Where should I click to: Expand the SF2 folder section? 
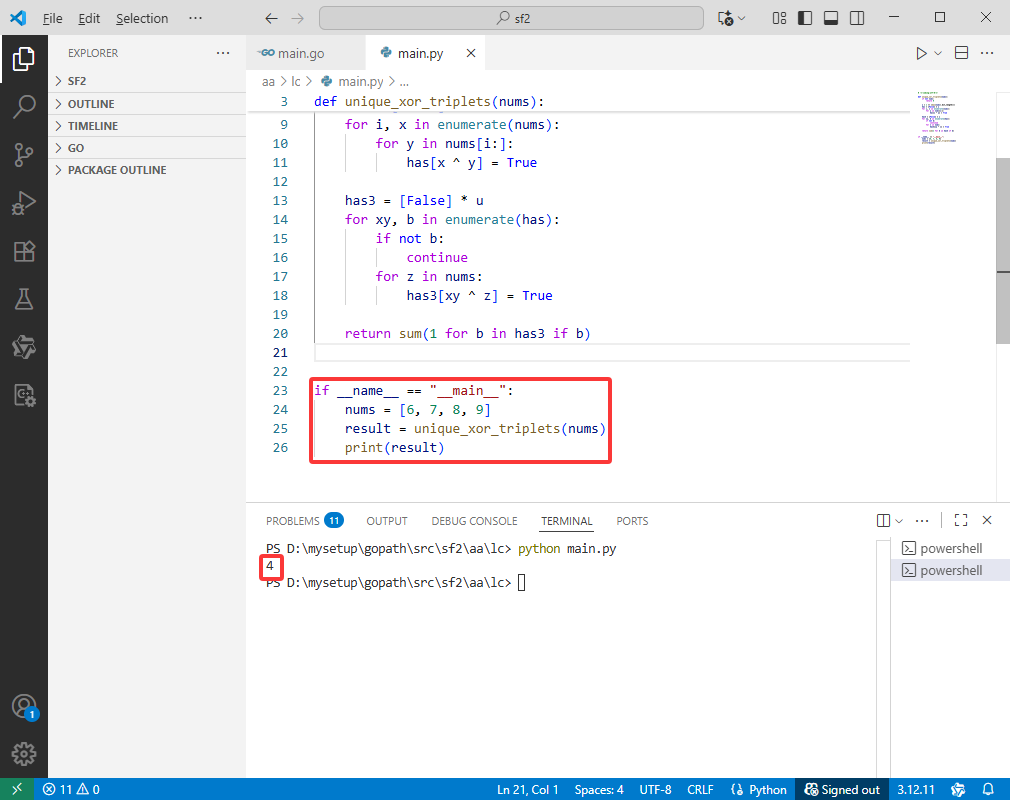[x=148, y=81]
